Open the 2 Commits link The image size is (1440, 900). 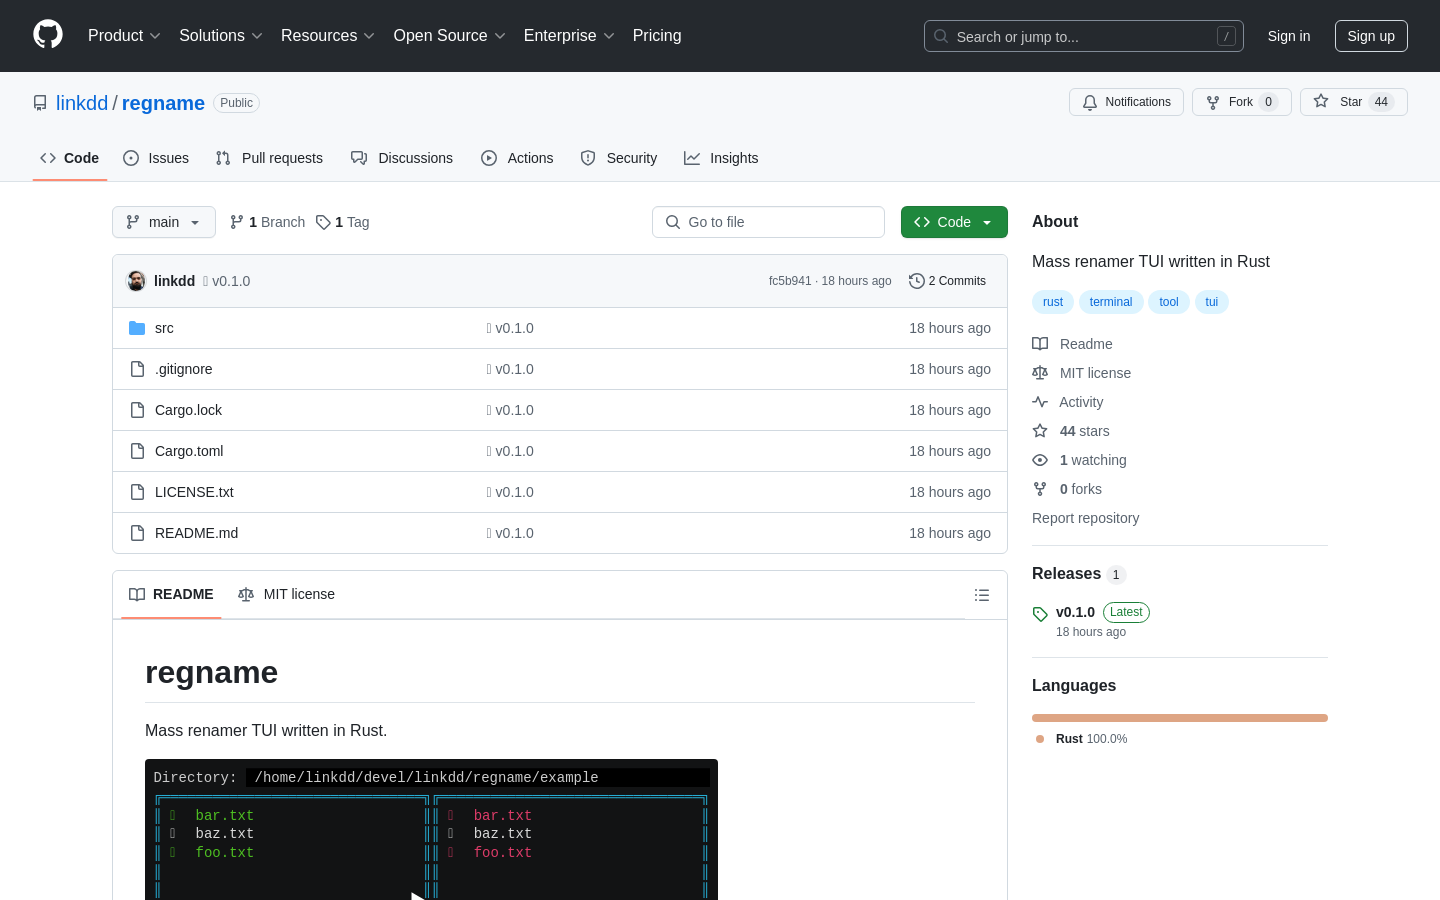947,281
